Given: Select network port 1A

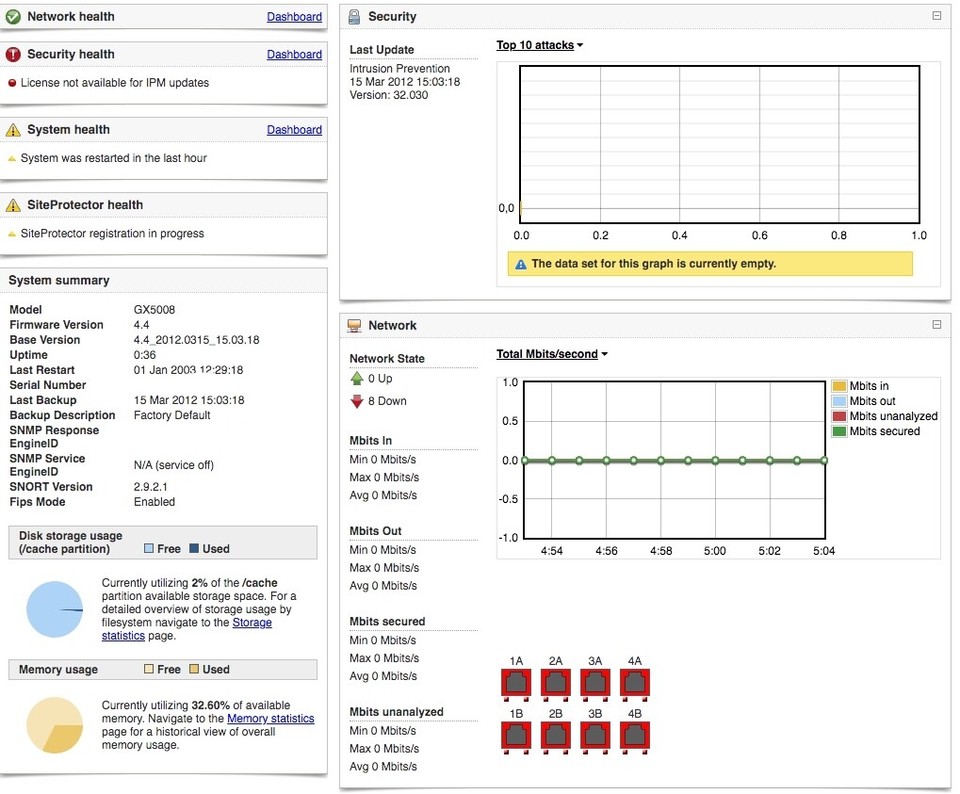Looking at the screenshot, I should [515, 683].
